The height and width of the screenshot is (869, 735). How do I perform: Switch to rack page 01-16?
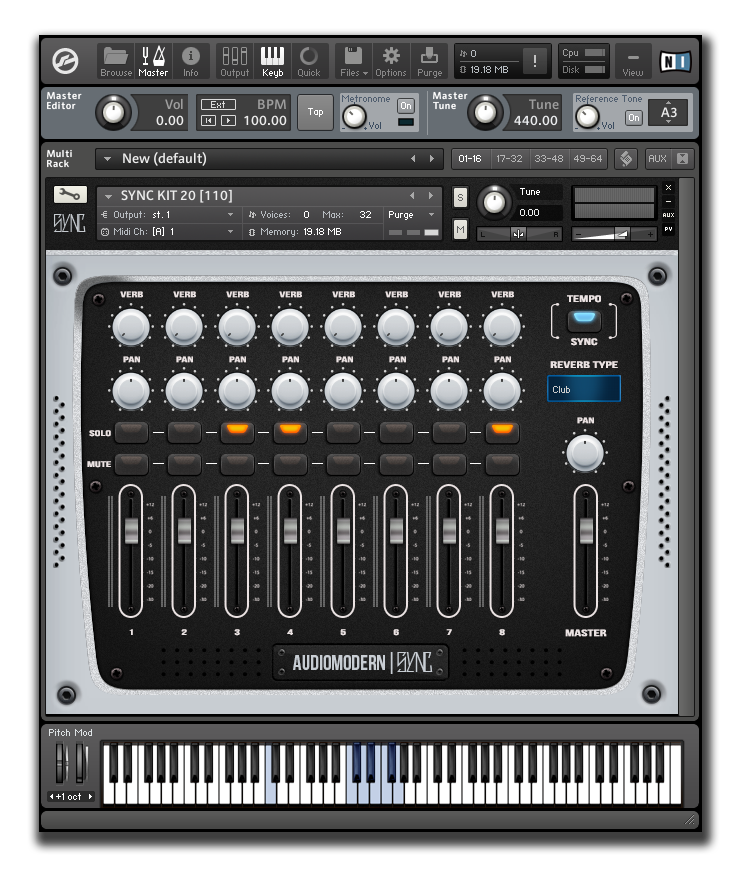(470, 159)
